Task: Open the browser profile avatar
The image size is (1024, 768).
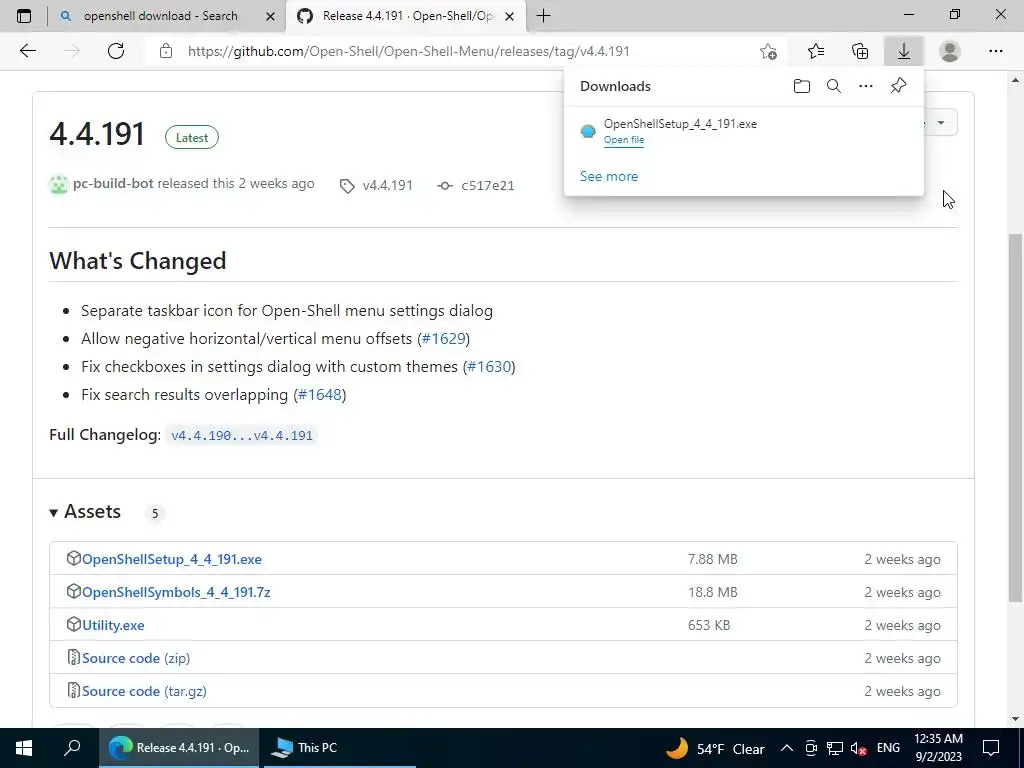Action: 950,51
